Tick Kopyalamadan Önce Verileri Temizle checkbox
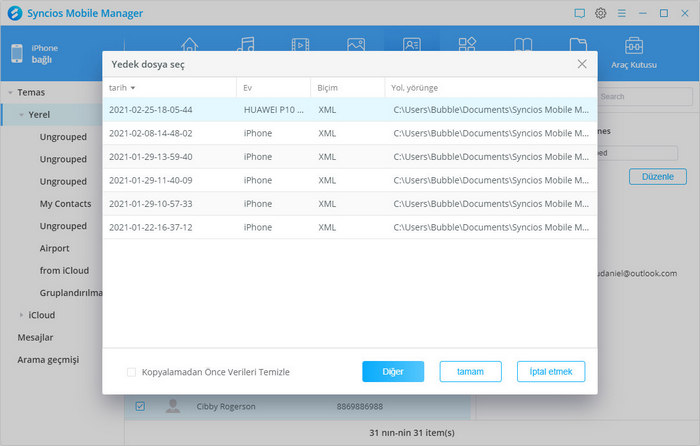Viewport: 700px width, 446px height. coord(131,372)
